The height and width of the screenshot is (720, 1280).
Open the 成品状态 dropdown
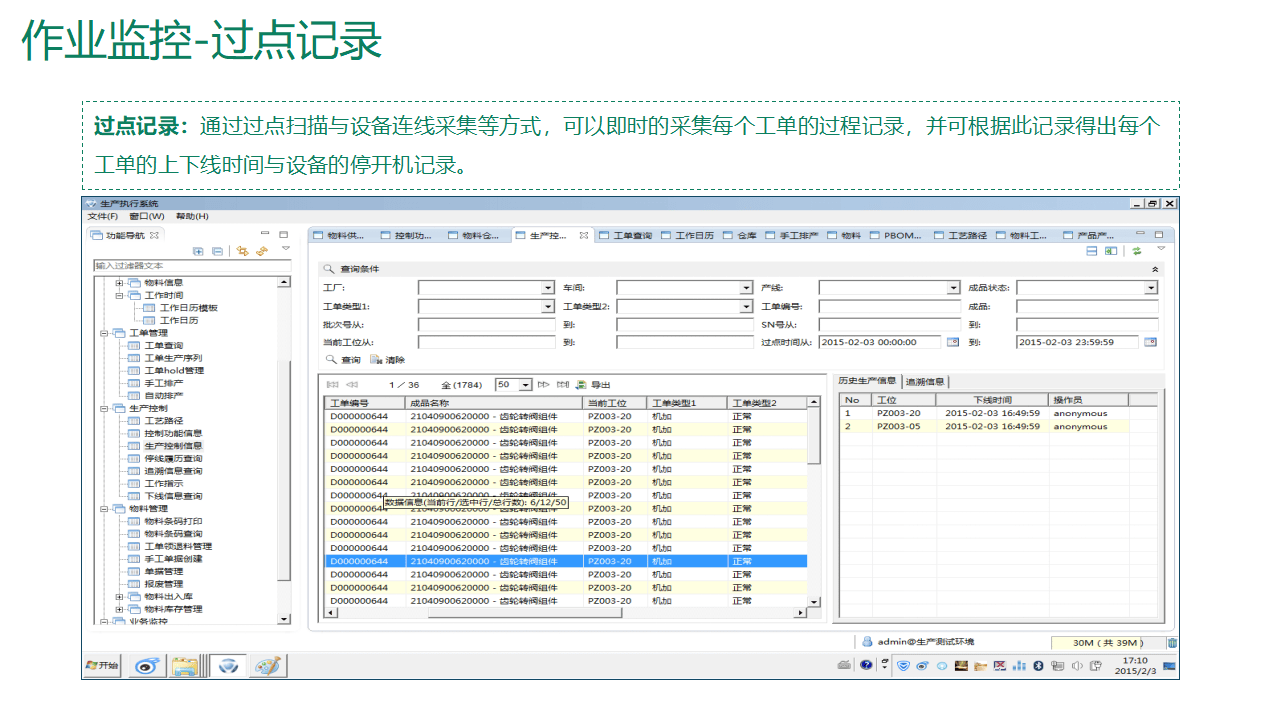tap(1151, 288)
